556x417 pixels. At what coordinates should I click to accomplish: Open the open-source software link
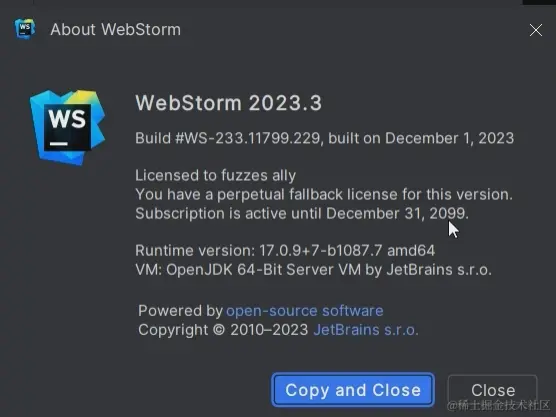[x=305, y=311]
